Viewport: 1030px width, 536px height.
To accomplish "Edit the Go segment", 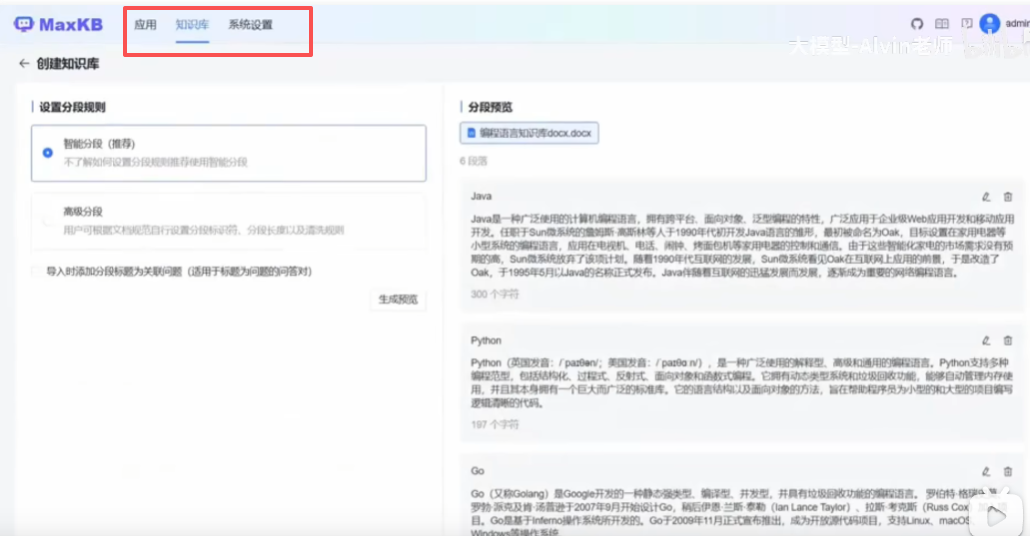I will 986,471.
